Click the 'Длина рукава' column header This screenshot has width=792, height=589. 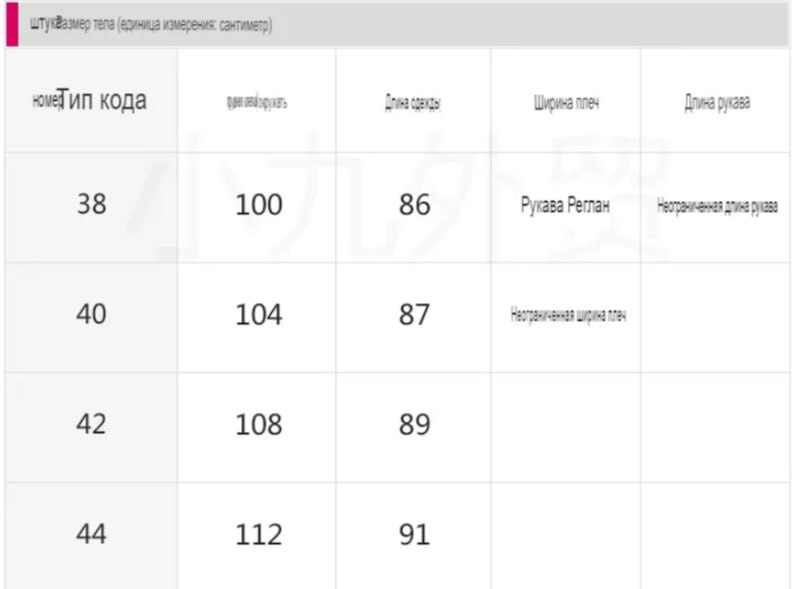(716, 100)
